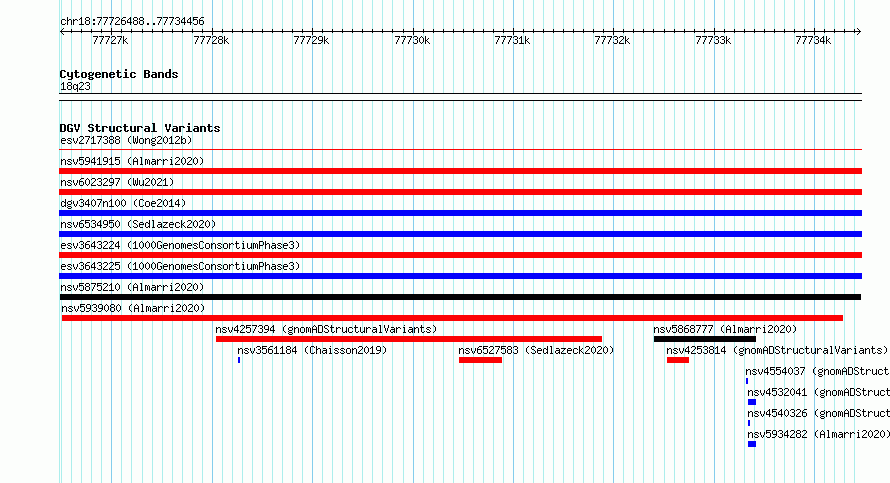Screen dimensions: 890x483
Task: Open the nsv5875210 (Almarri2020) label
Action: [x=132, y=287]
